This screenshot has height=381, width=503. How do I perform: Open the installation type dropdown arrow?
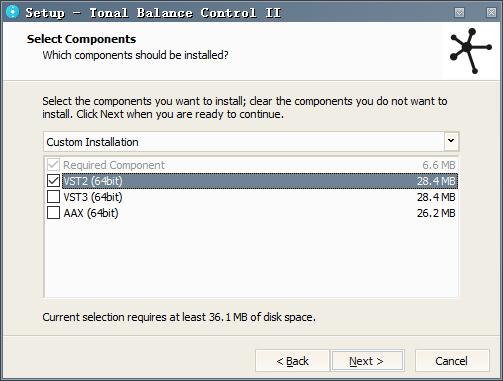point(451,141)
